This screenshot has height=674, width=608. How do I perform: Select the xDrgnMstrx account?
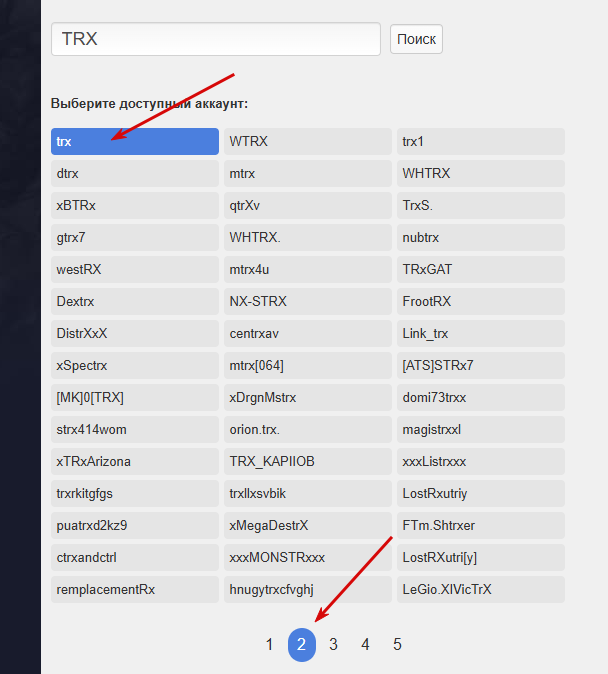point(308,398)
